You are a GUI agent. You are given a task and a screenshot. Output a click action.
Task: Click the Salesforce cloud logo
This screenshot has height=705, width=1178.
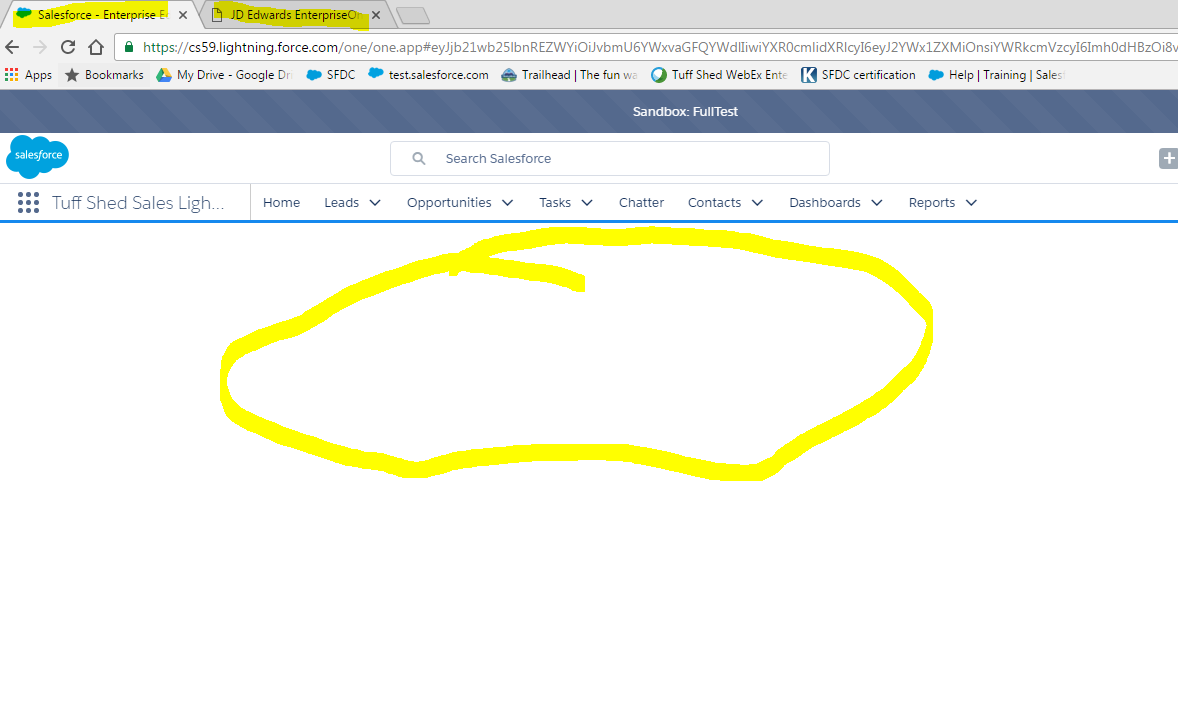(x=38, y=156)
